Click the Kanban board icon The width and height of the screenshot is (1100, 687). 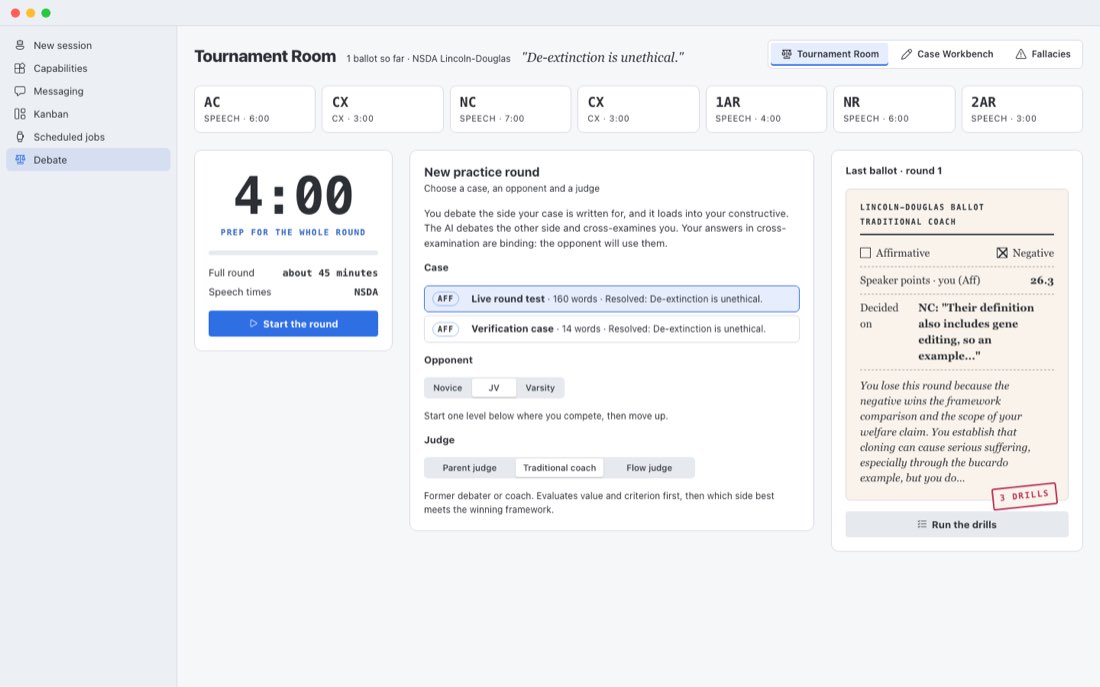[x=20, y=114]
